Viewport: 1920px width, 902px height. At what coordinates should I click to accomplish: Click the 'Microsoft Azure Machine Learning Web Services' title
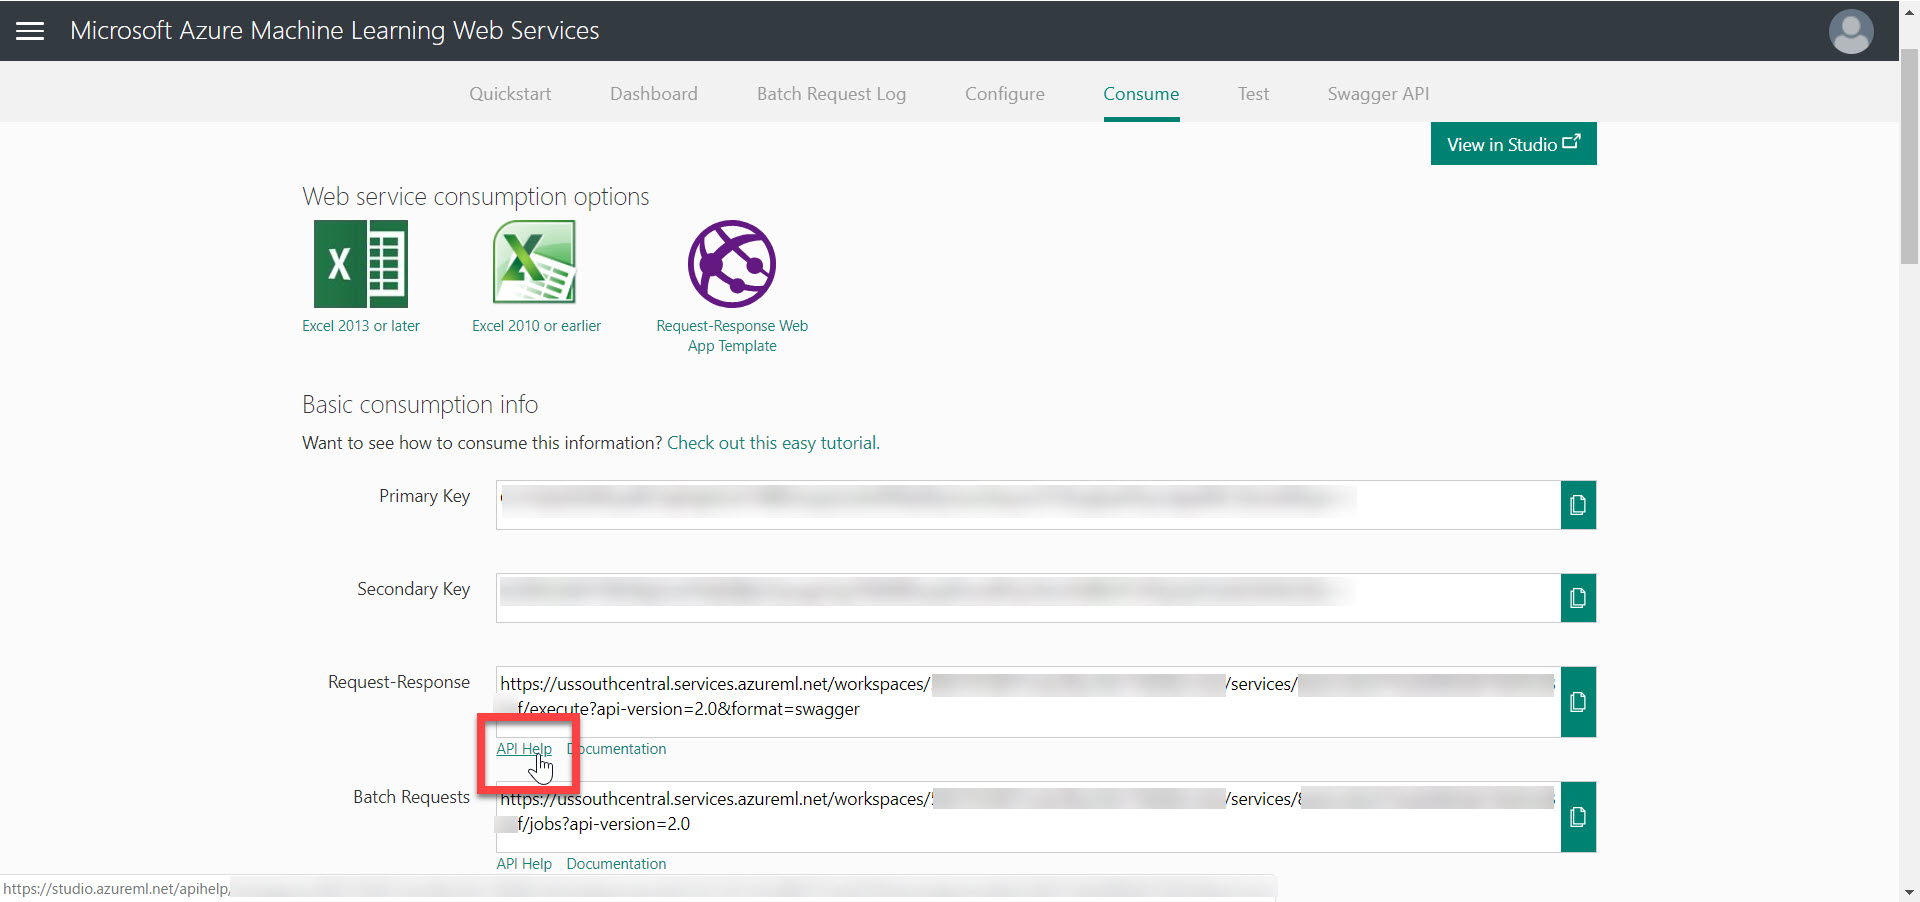(335, 31)
